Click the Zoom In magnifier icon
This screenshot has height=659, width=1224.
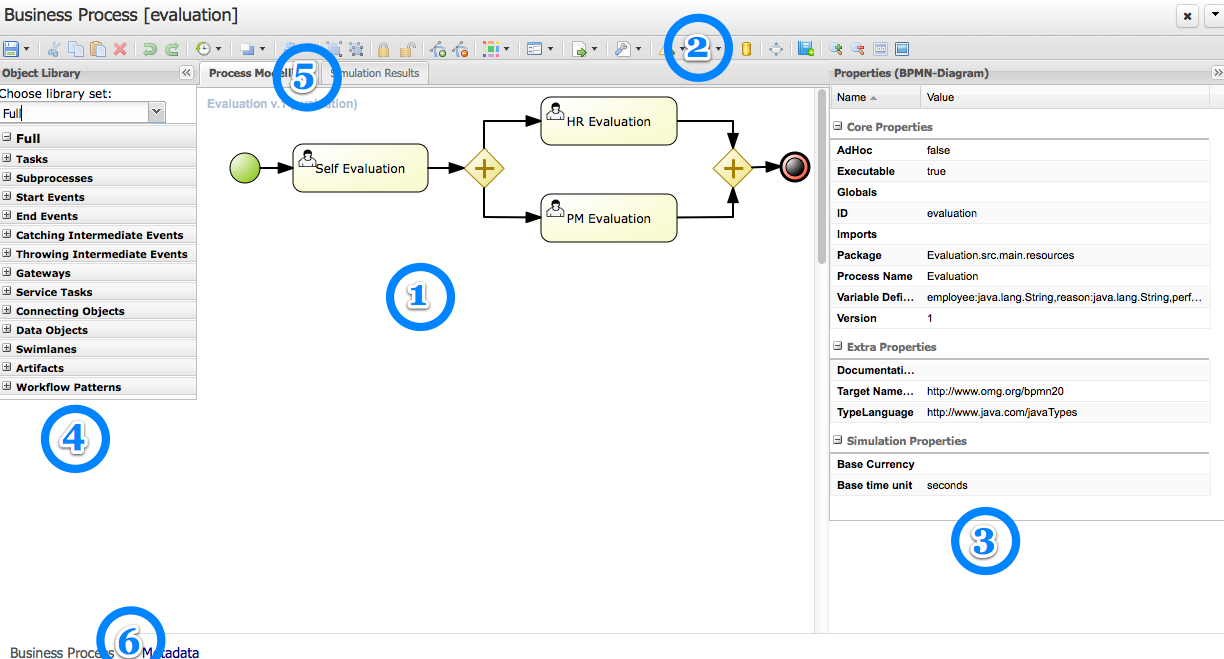836,49
